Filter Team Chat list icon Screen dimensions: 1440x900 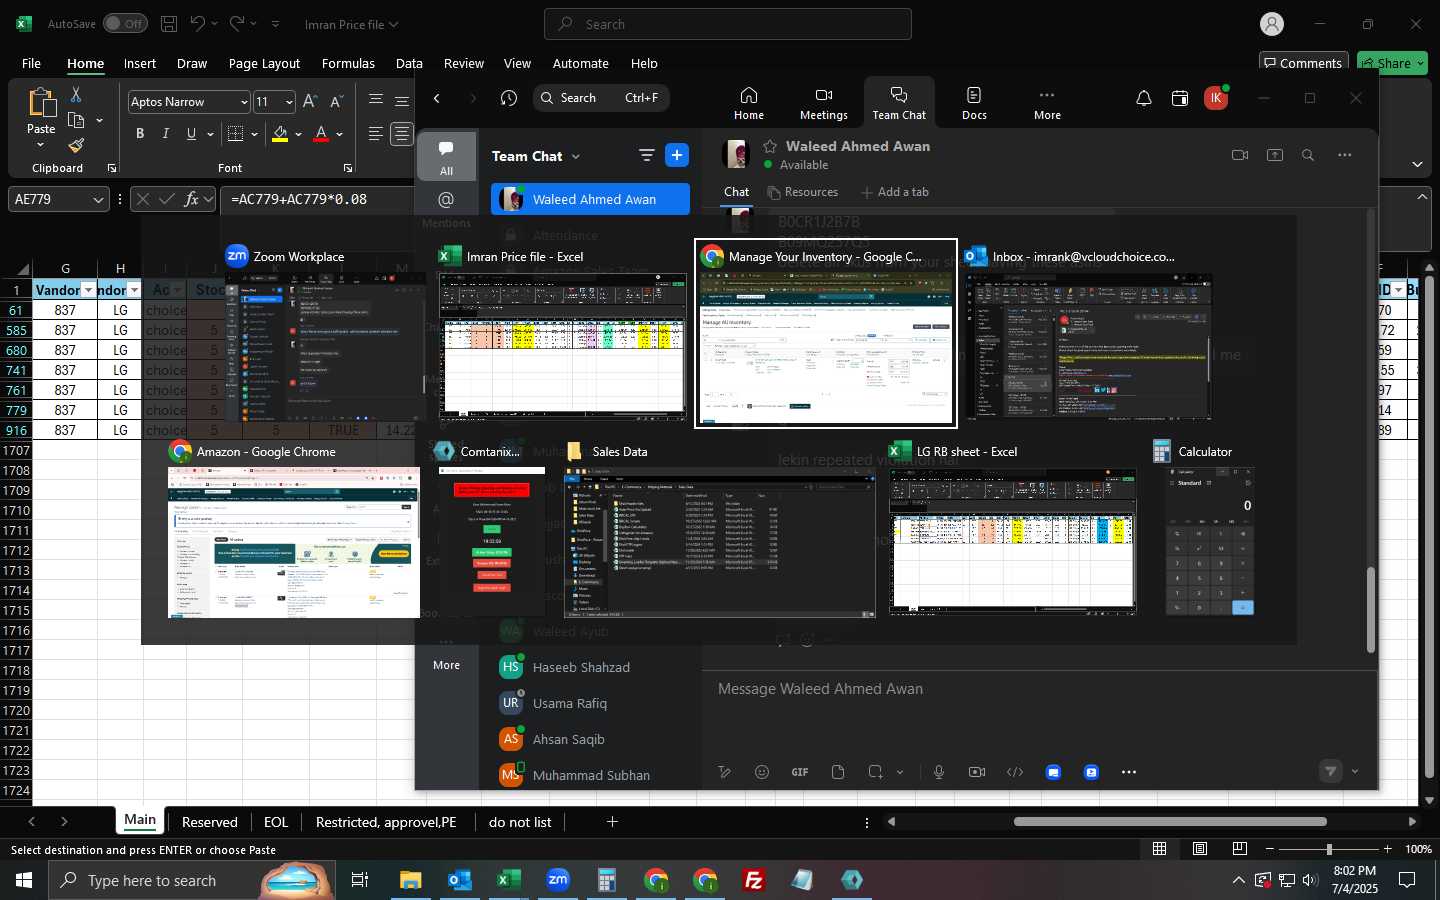(647, 155)
